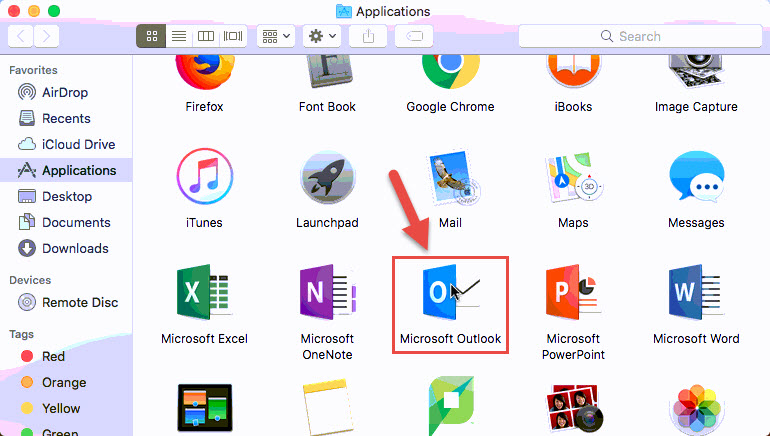
Task: Select Remote Disc under Devices
Action: (x=66, y=302)
